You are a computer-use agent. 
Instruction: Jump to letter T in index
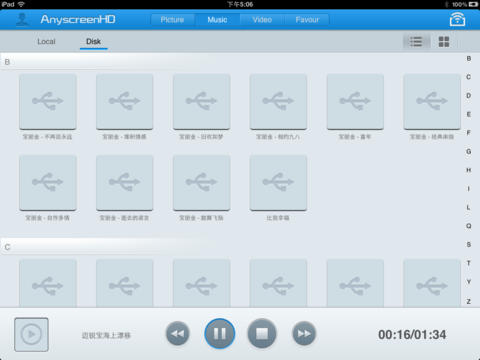click(469, 263)
